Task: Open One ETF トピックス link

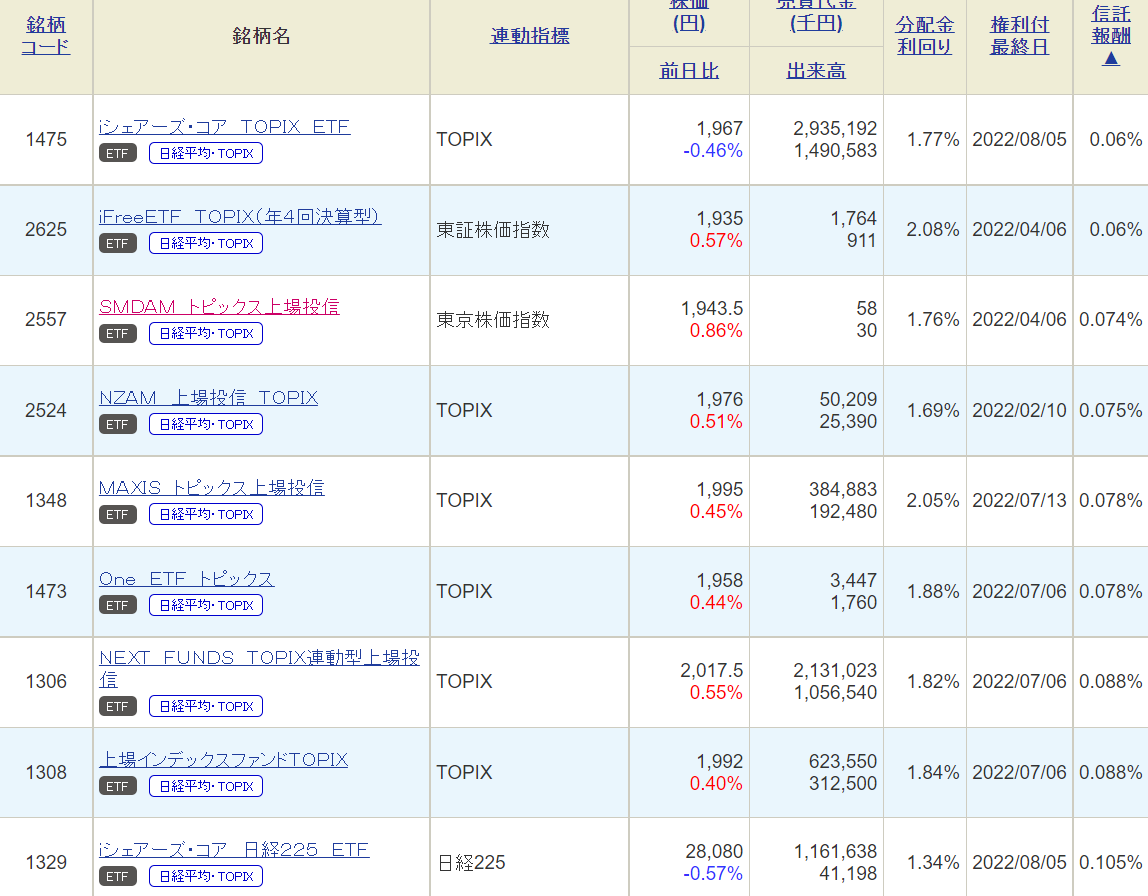Action: click(x=187, y=579)
